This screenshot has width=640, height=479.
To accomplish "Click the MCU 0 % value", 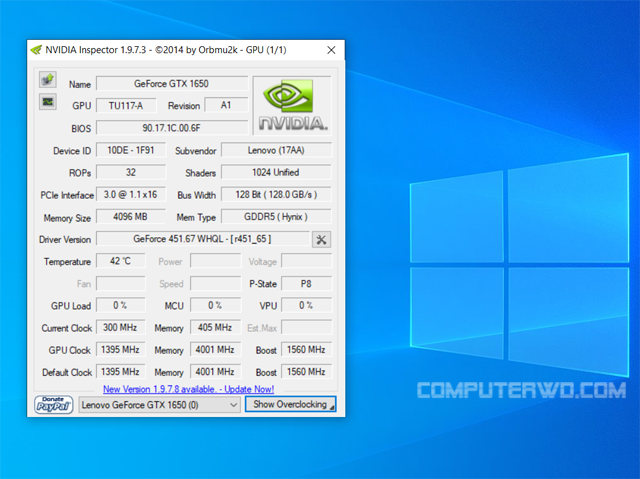I will pos(216,305).
